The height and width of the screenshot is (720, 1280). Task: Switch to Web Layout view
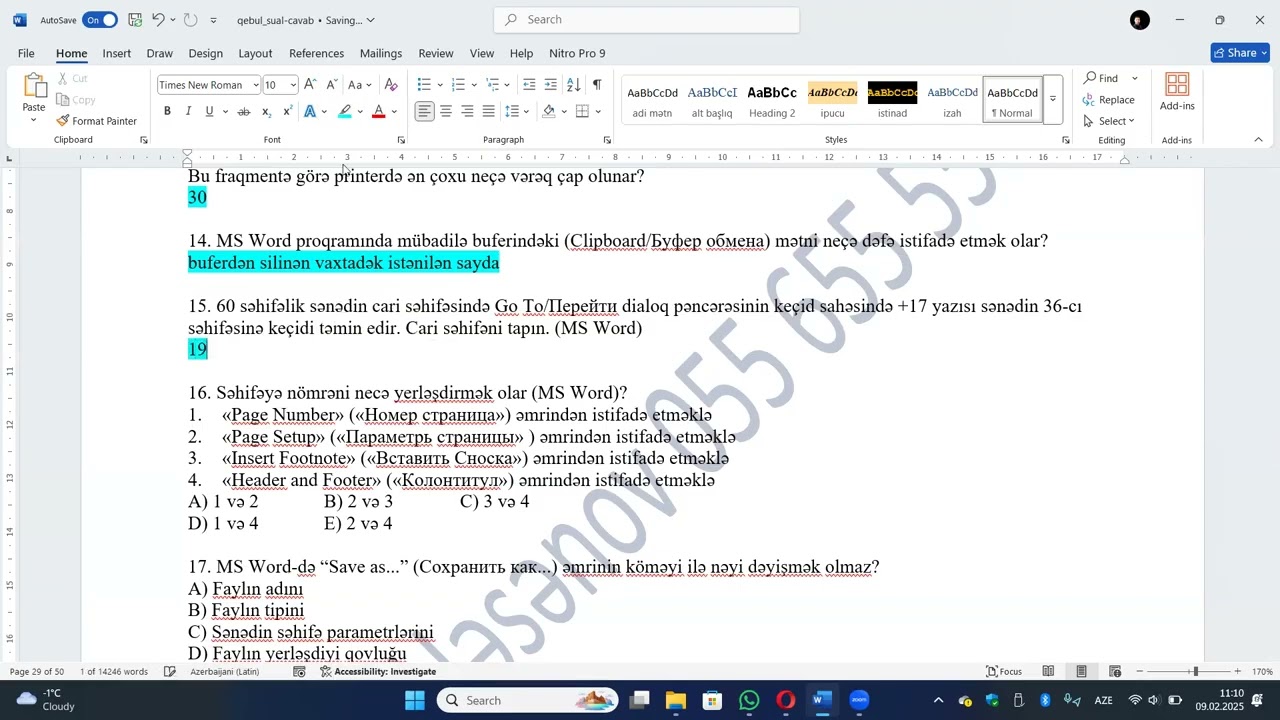point(1115,672)
